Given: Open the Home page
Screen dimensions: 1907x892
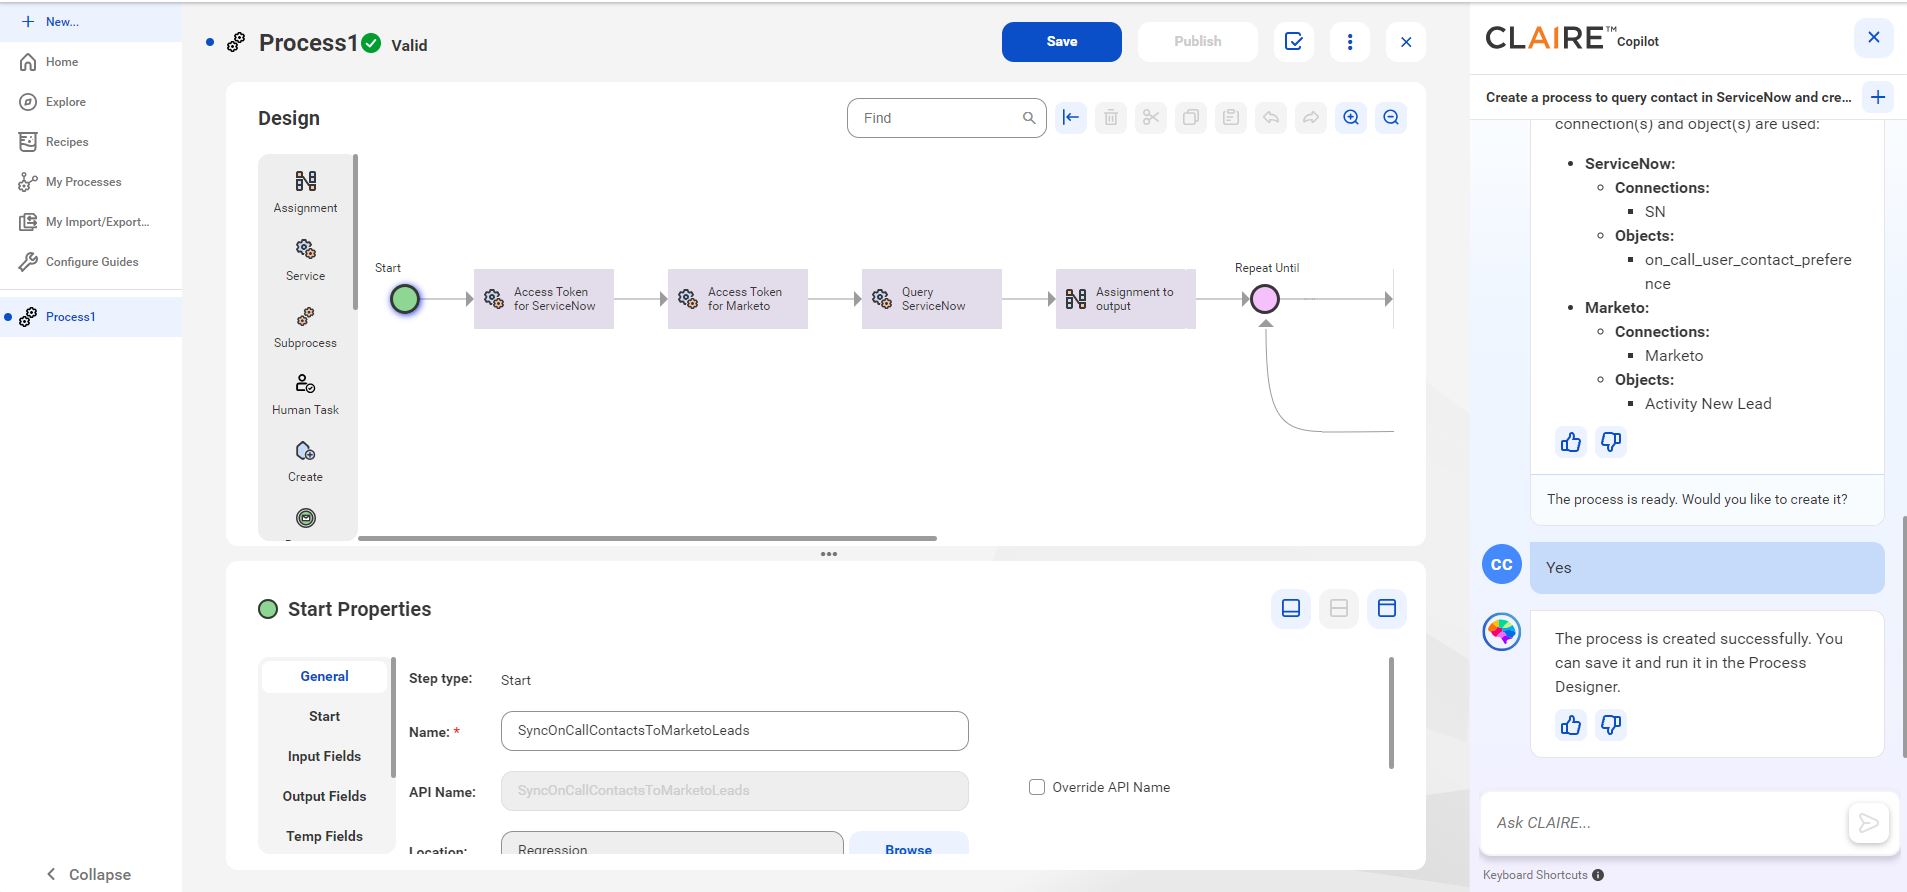Looking at the screenshot, I should click(61, 62).
